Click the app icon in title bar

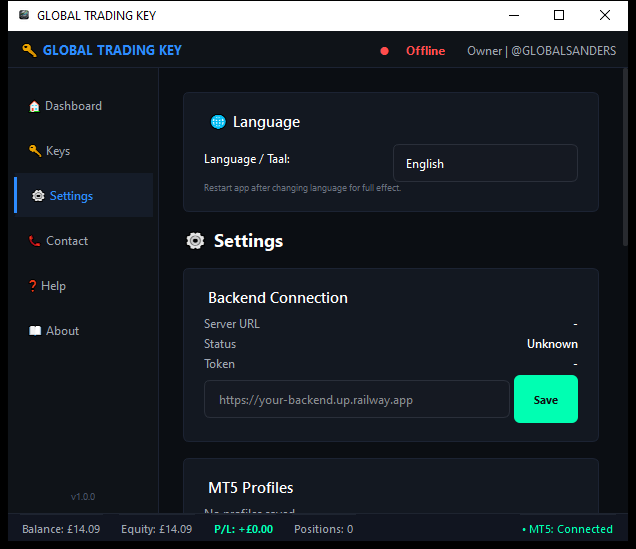(x=24, y=15)
